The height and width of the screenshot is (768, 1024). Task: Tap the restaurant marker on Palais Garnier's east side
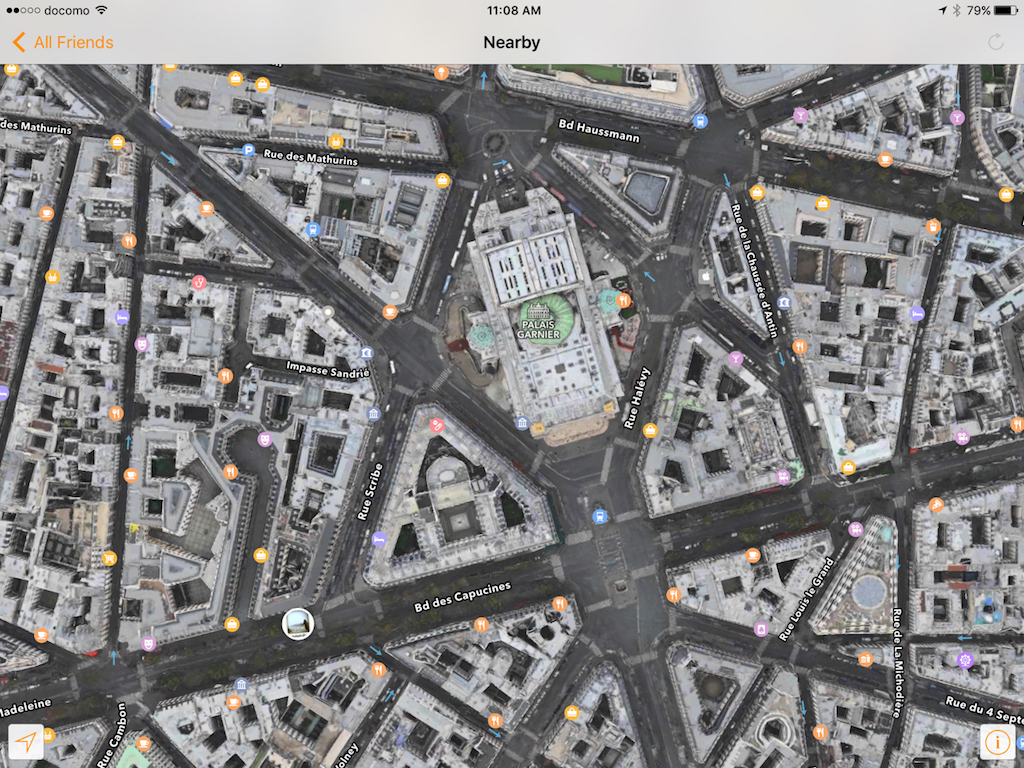pyautogui.click(x=624, y=300)
